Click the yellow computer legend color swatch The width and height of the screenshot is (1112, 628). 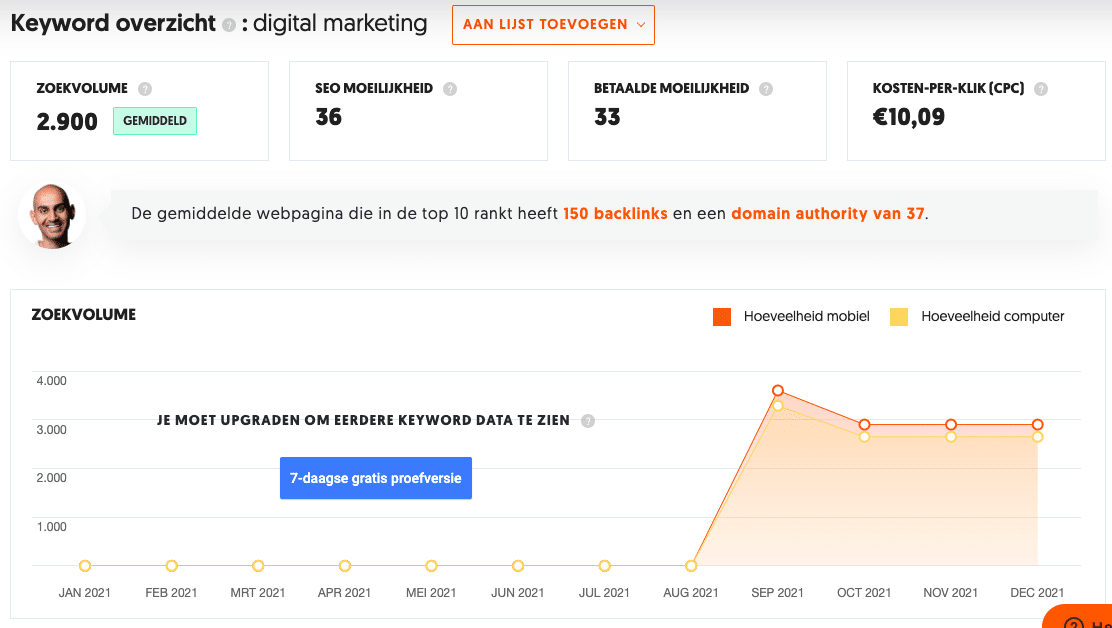(x=899, y=317)
